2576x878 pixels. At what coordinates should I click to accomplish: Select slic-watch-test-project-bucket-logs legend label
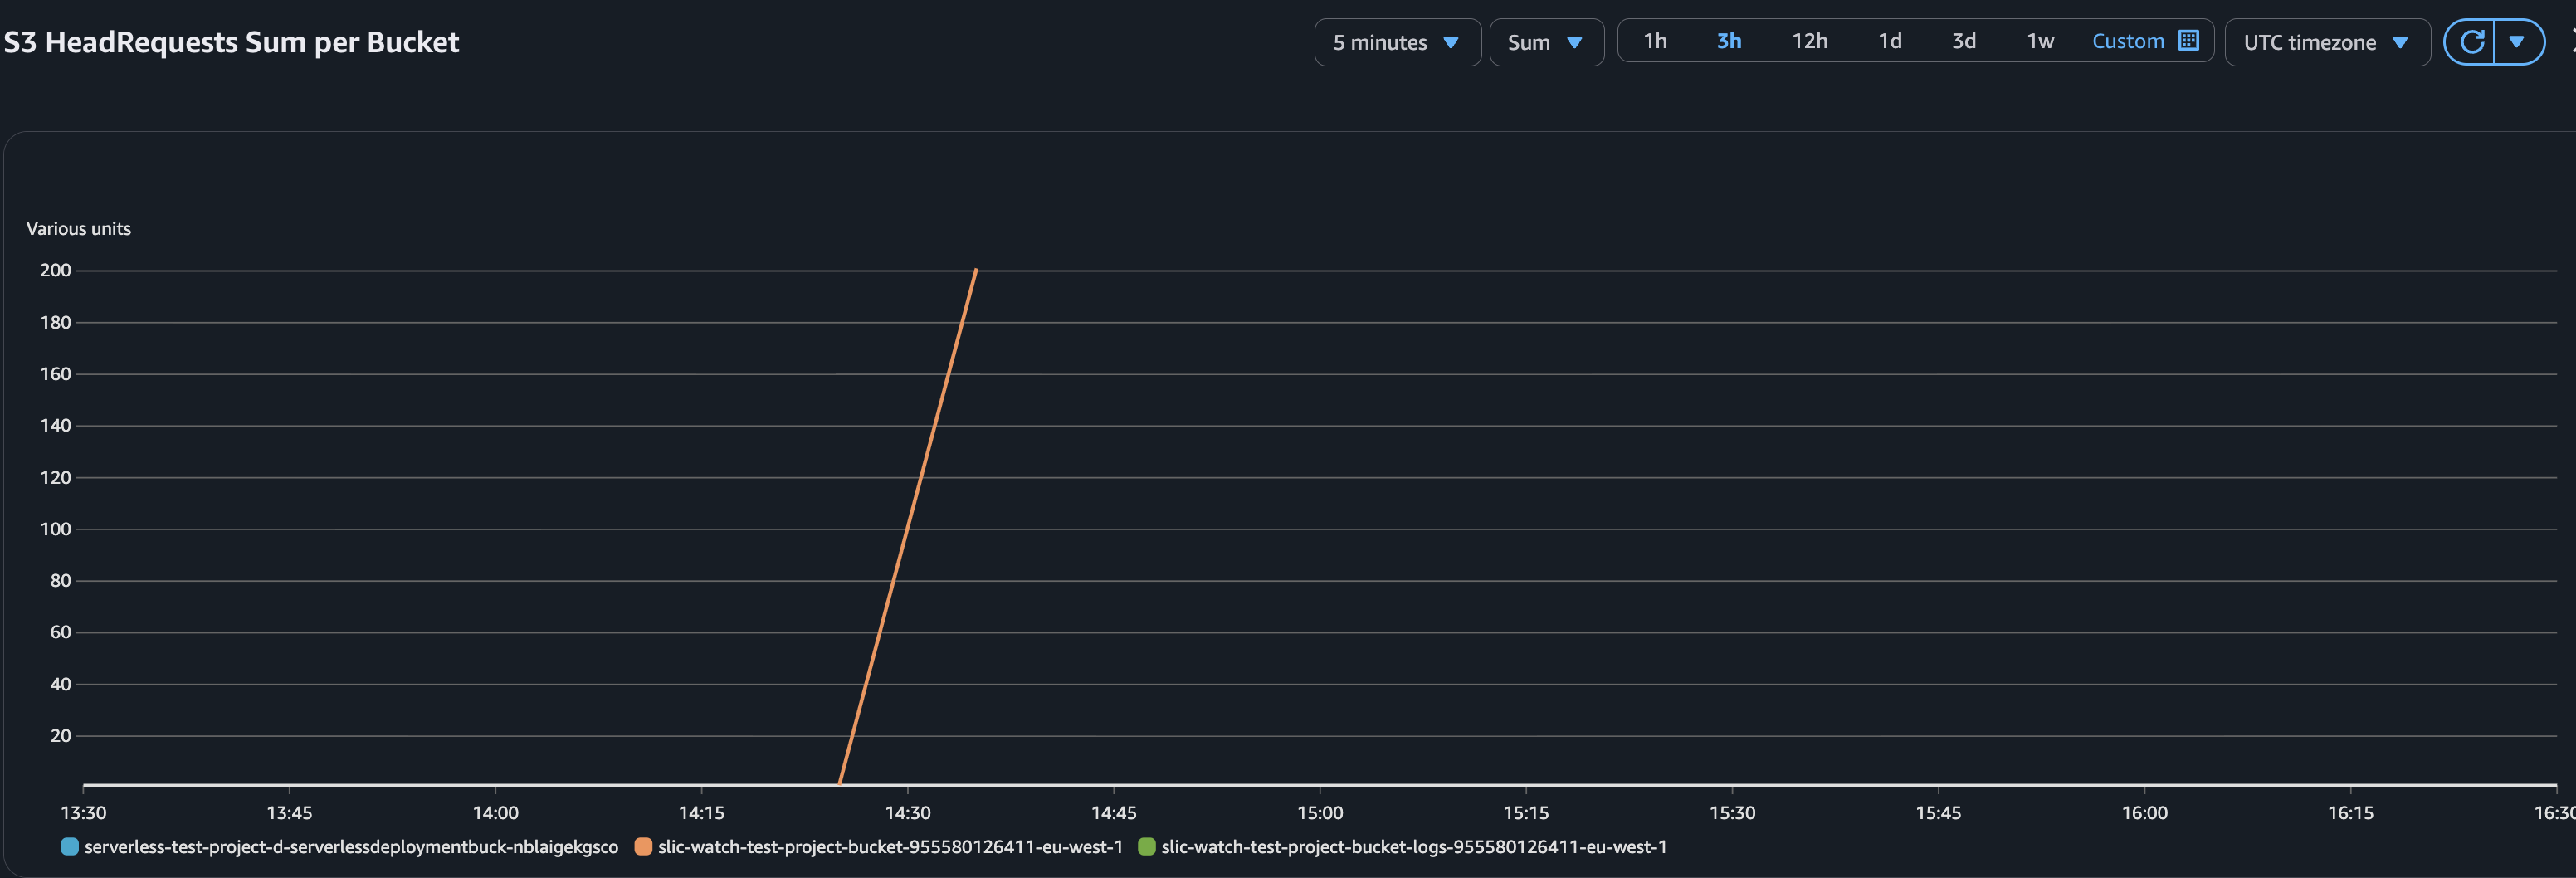tap(1414, 847)
